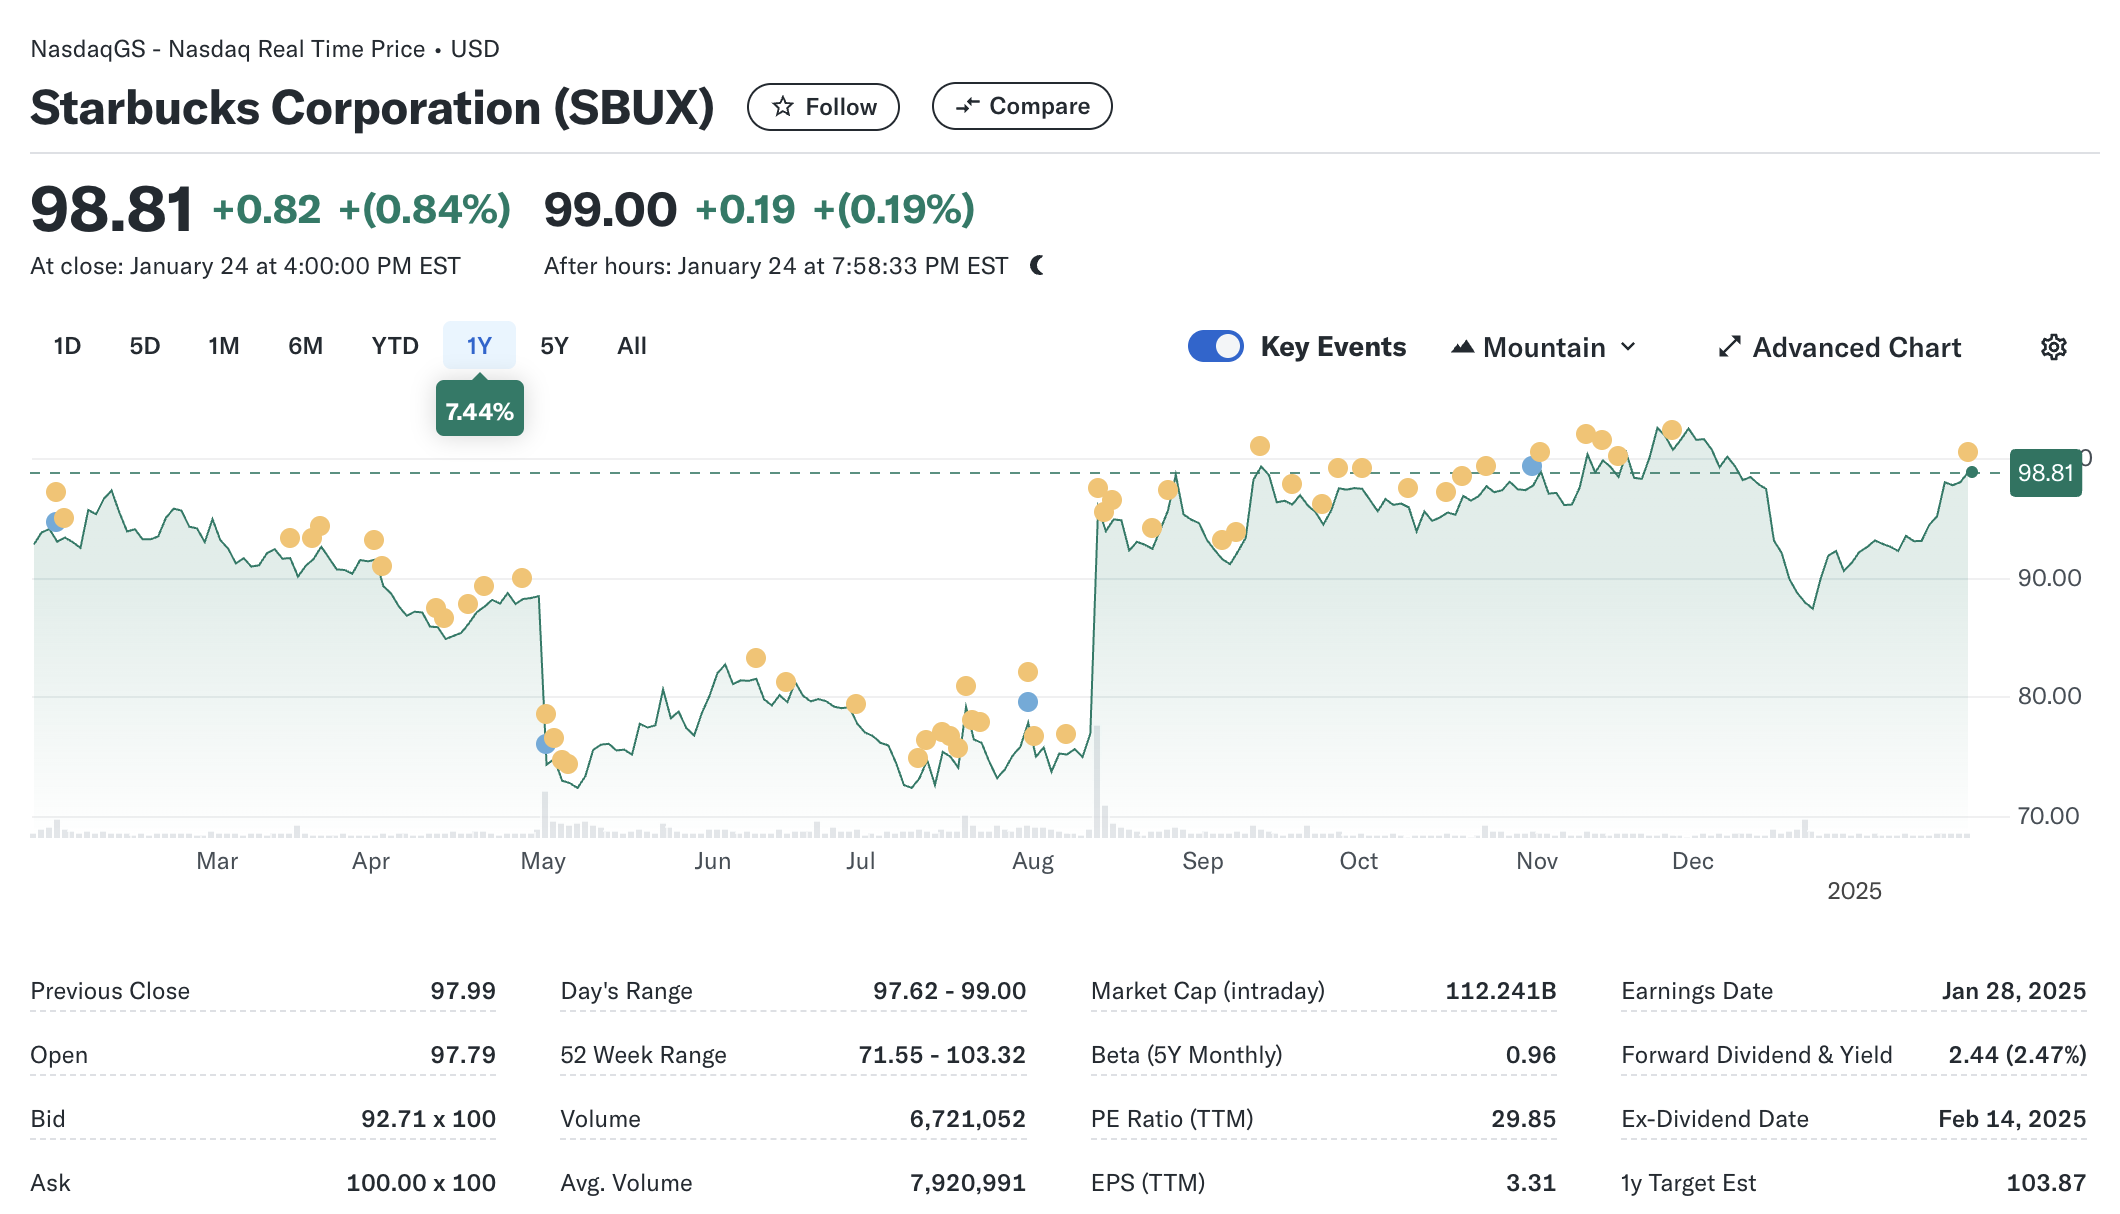Click the Mountain chart type icon
This screenshot has height=1214, width=2120.
1462,347
